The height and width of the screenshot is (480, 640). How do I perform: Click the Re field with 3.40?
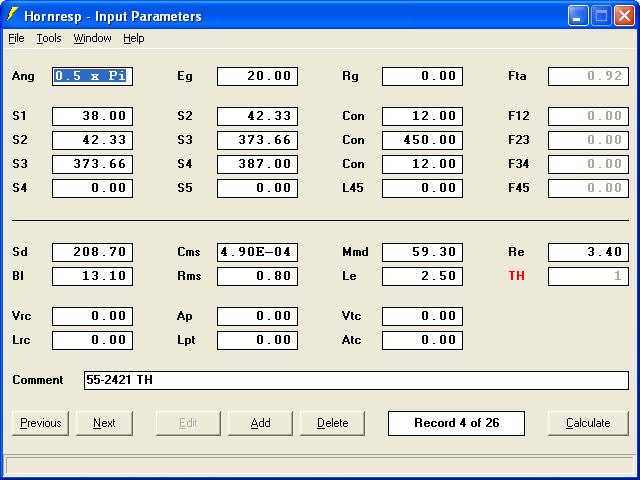coord(588,252)
